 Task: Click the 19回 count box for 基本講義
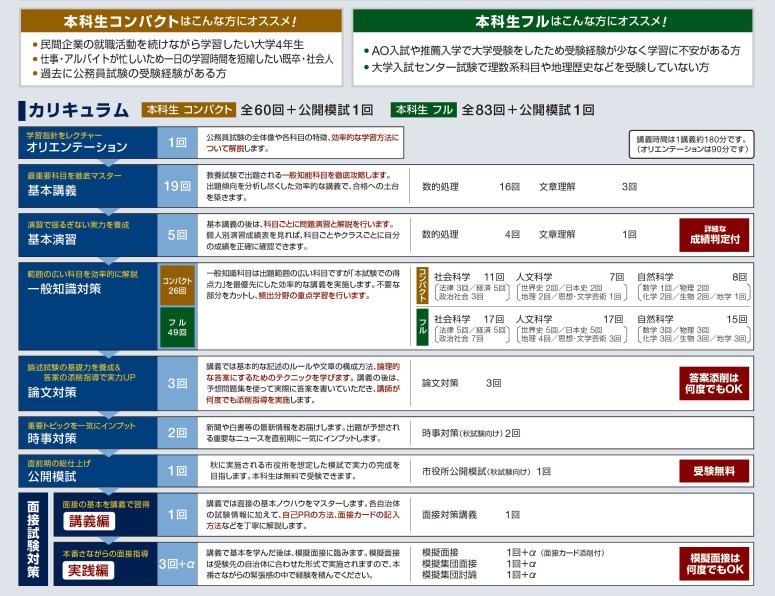point(176,186)
